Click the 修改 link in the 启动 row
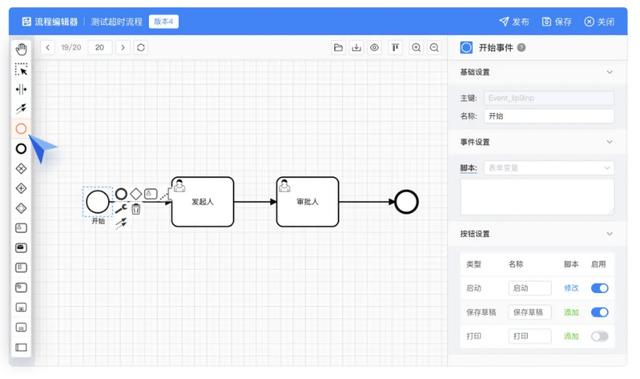640x379 pixels. click(571, 288)
